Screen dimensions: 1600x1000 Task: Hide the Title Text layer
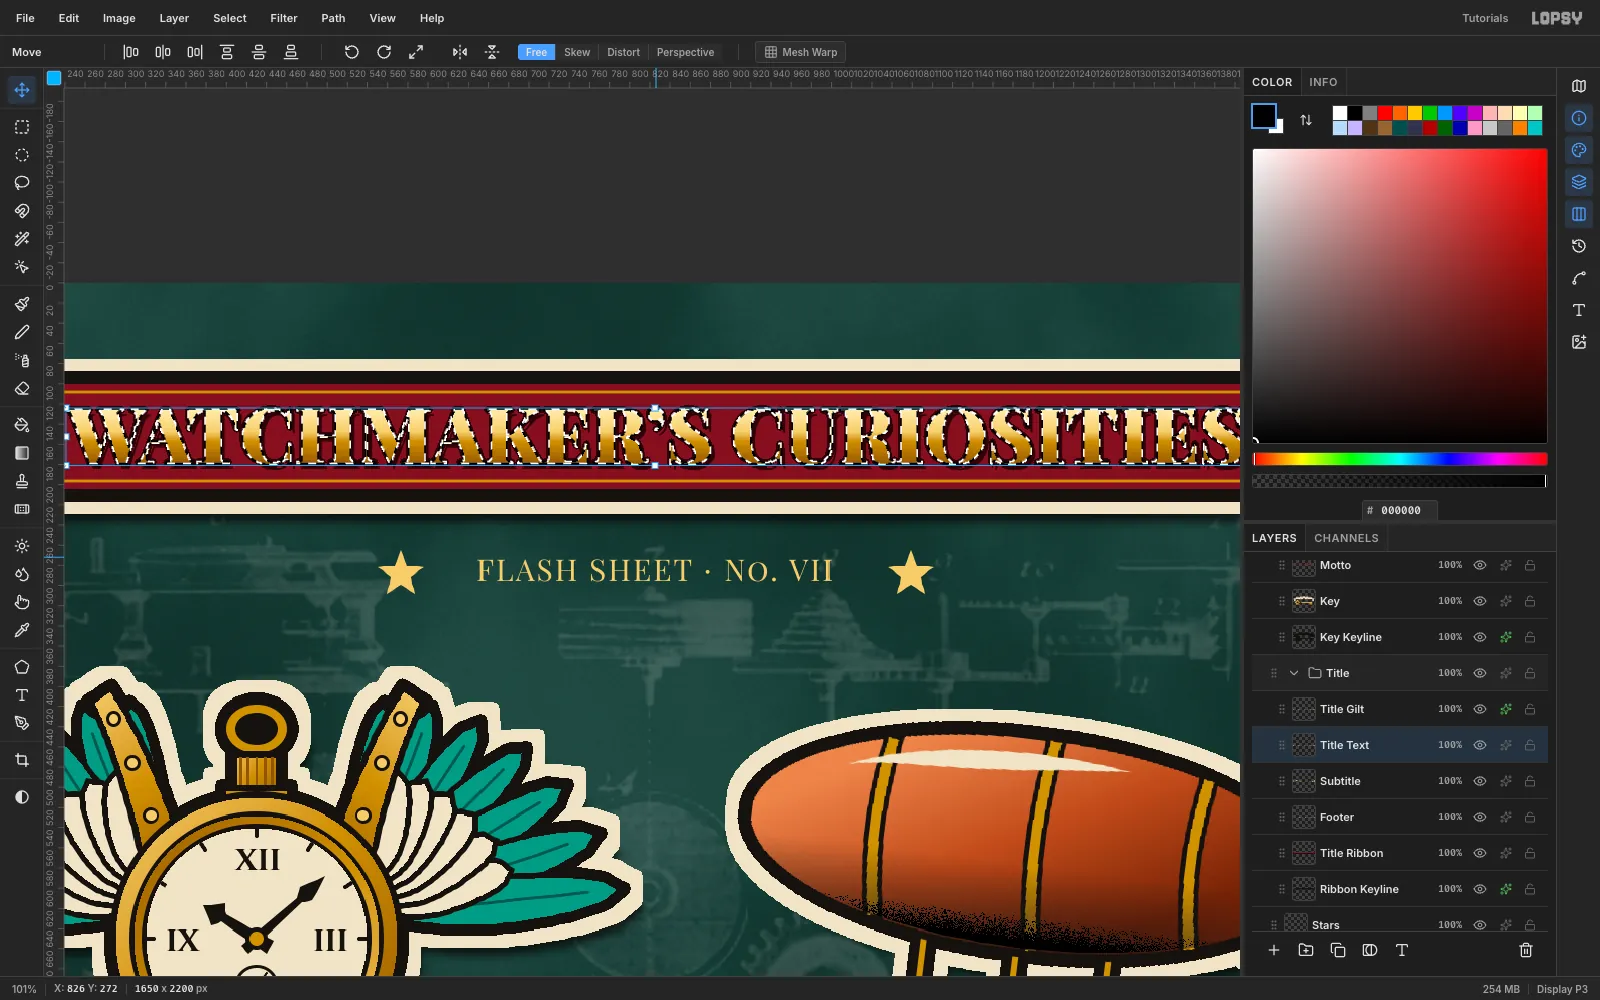[1480, 745]
